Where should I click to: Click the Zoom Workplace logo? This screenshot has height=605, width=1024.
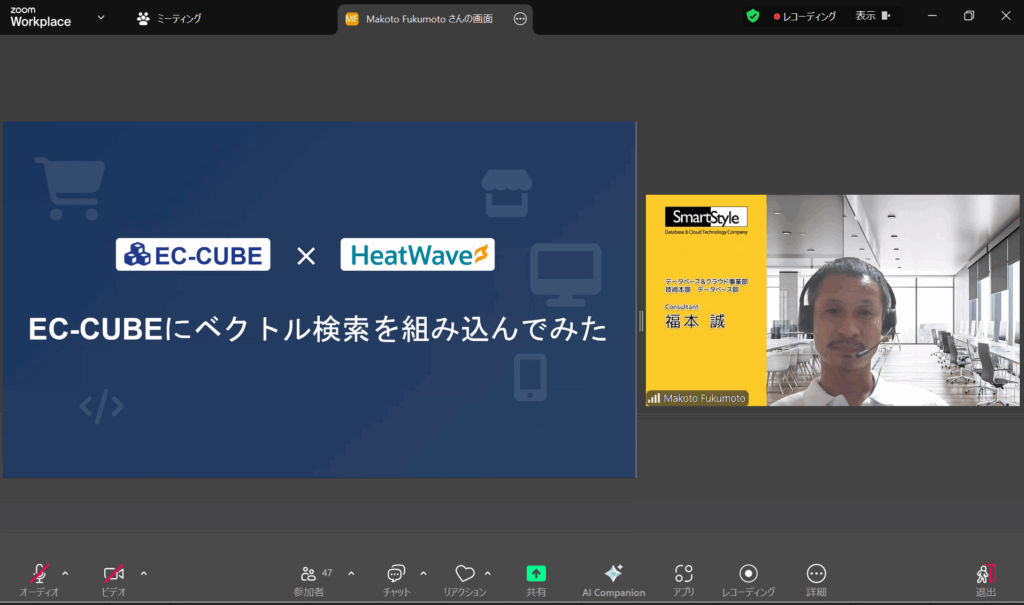pos(40,17)
